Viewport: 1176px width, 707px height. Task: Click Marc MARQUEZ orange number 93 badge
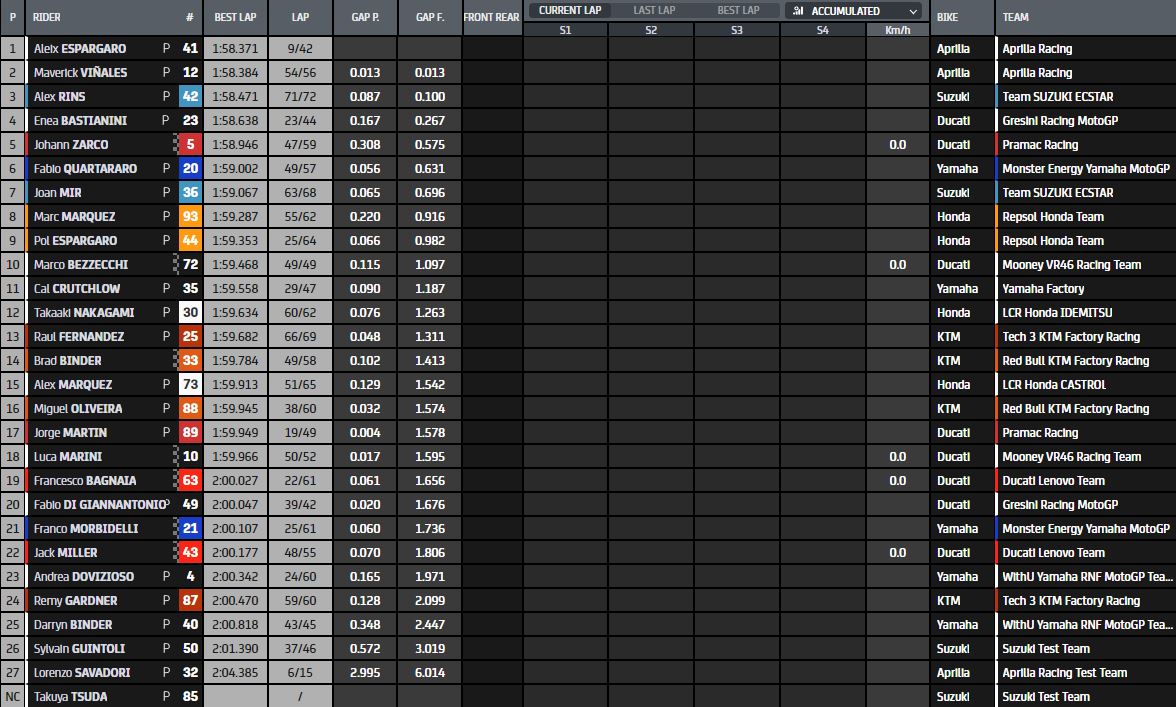pos(190,217)
